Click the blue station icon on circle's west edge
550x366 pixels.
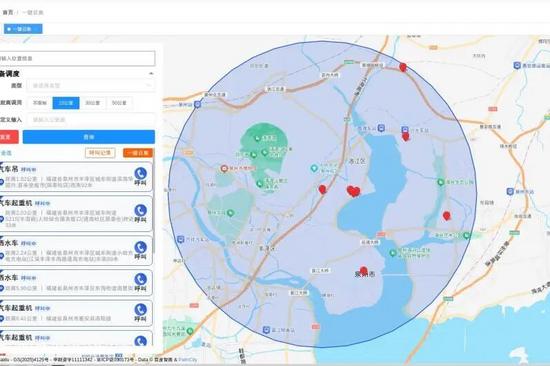[x=198, y=104]
